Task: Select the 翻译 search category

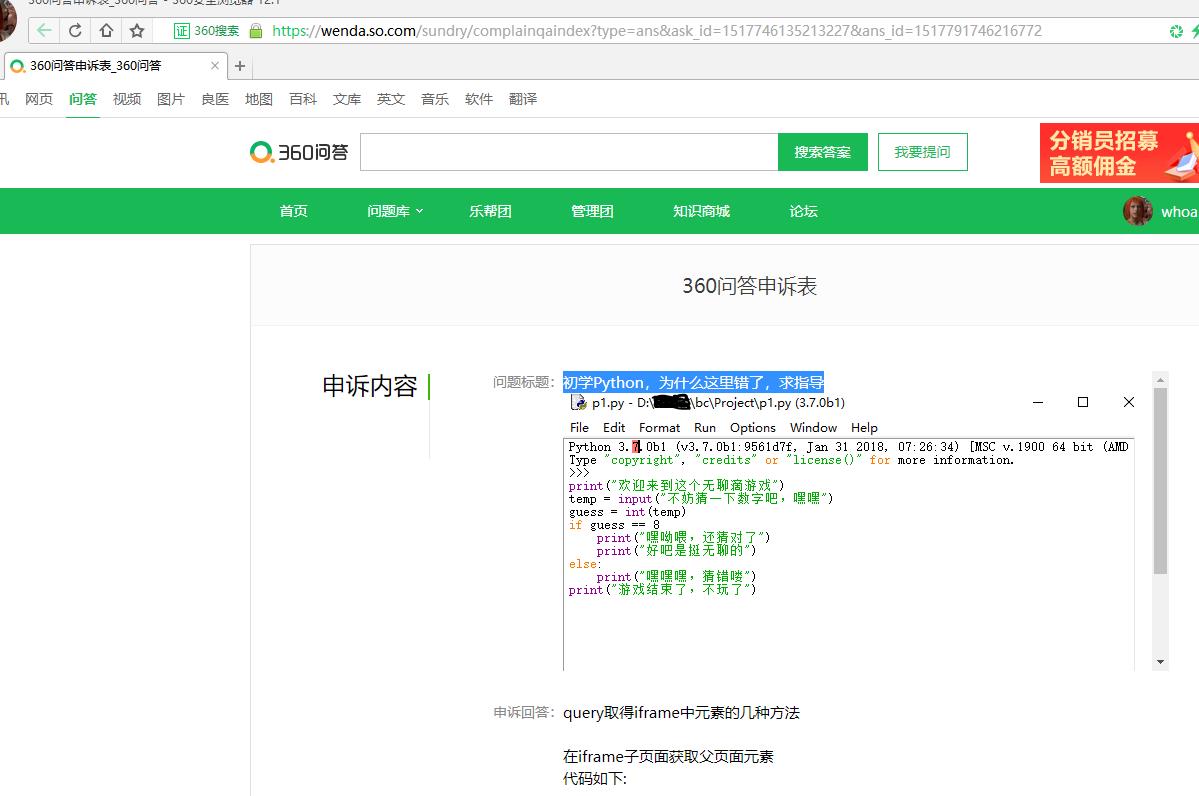Action: pyautogui.click(x=523, y=99)
